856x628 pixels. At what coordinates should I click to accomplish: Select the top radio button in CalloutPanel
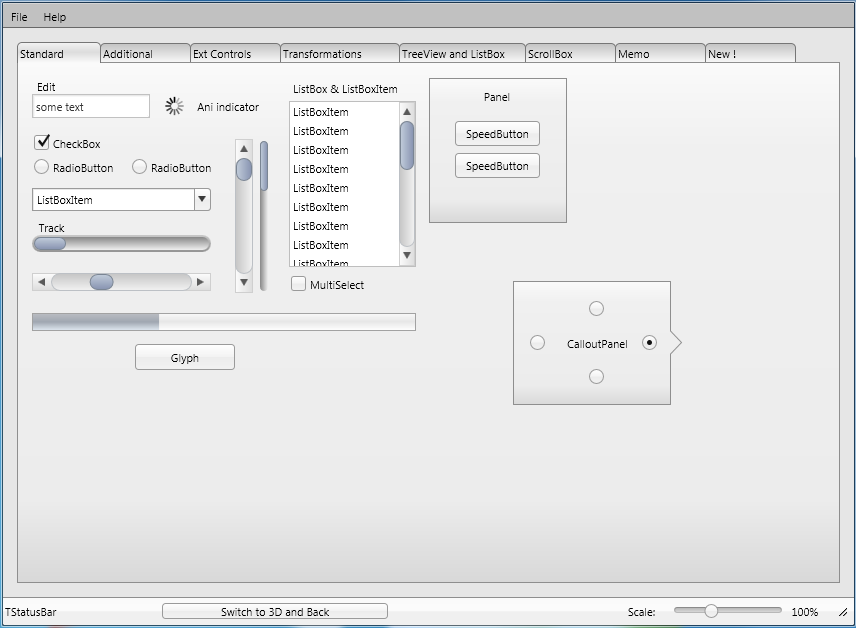click(596, 309)
